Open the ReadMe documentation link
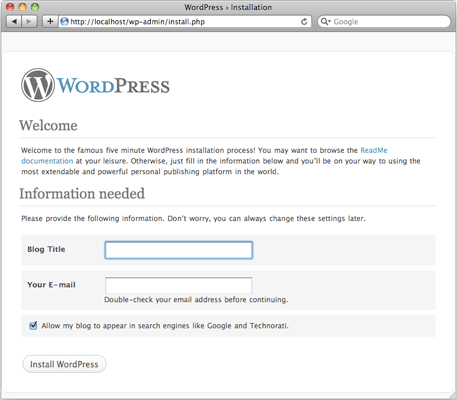 (204, 156)
